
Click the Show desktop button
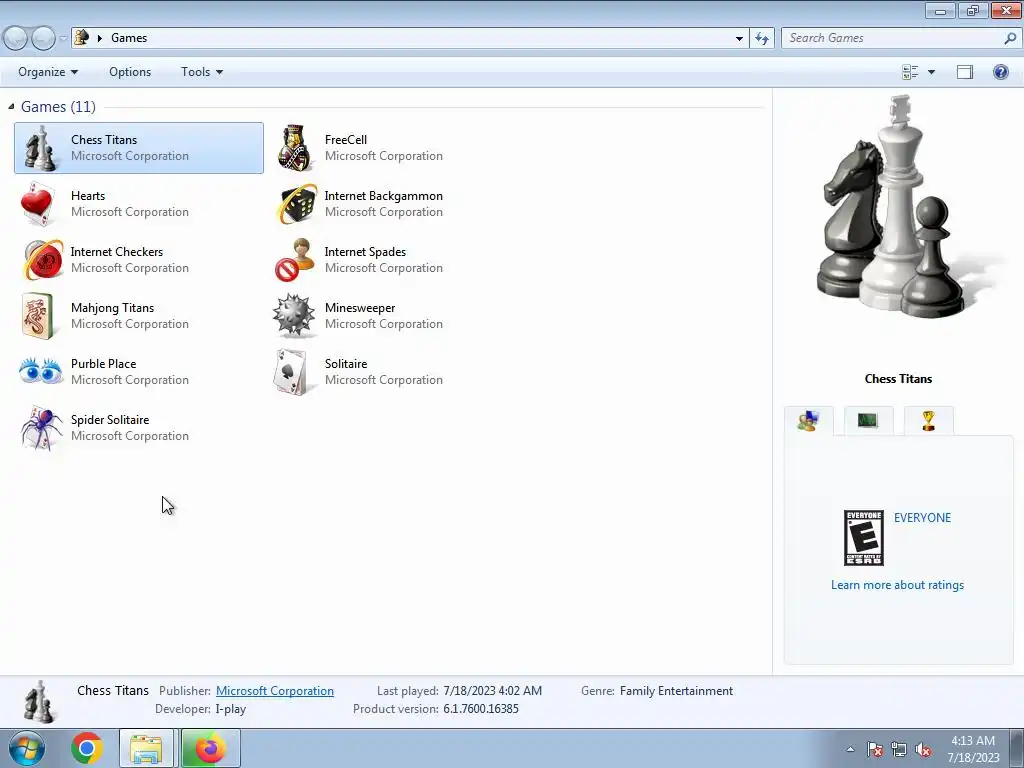tap(1017, 748)
